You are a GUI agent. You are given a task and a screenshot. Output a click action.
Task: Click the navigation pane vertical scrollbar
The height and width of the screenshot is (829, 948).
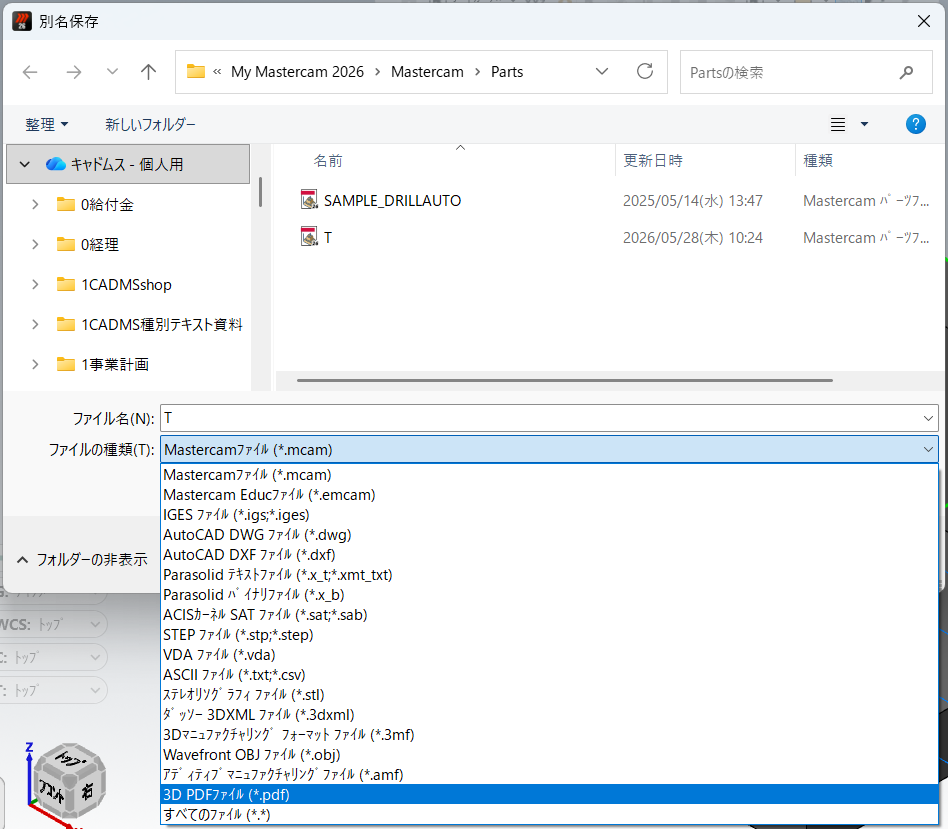261,192
